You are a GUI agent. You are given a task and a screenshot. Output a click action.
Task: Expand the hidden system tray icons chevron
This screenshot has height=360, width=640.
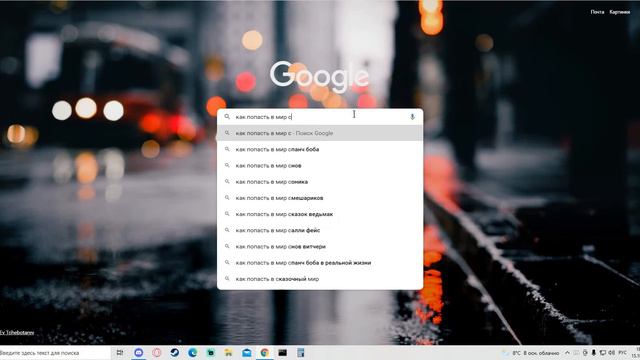(567, 353)
